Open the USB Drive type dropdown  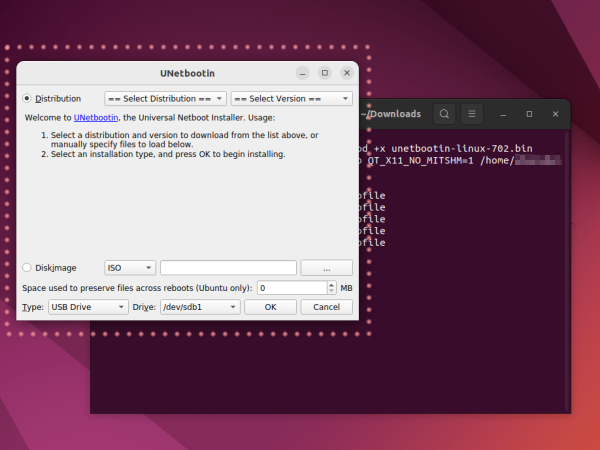click(x=88, y=307)
